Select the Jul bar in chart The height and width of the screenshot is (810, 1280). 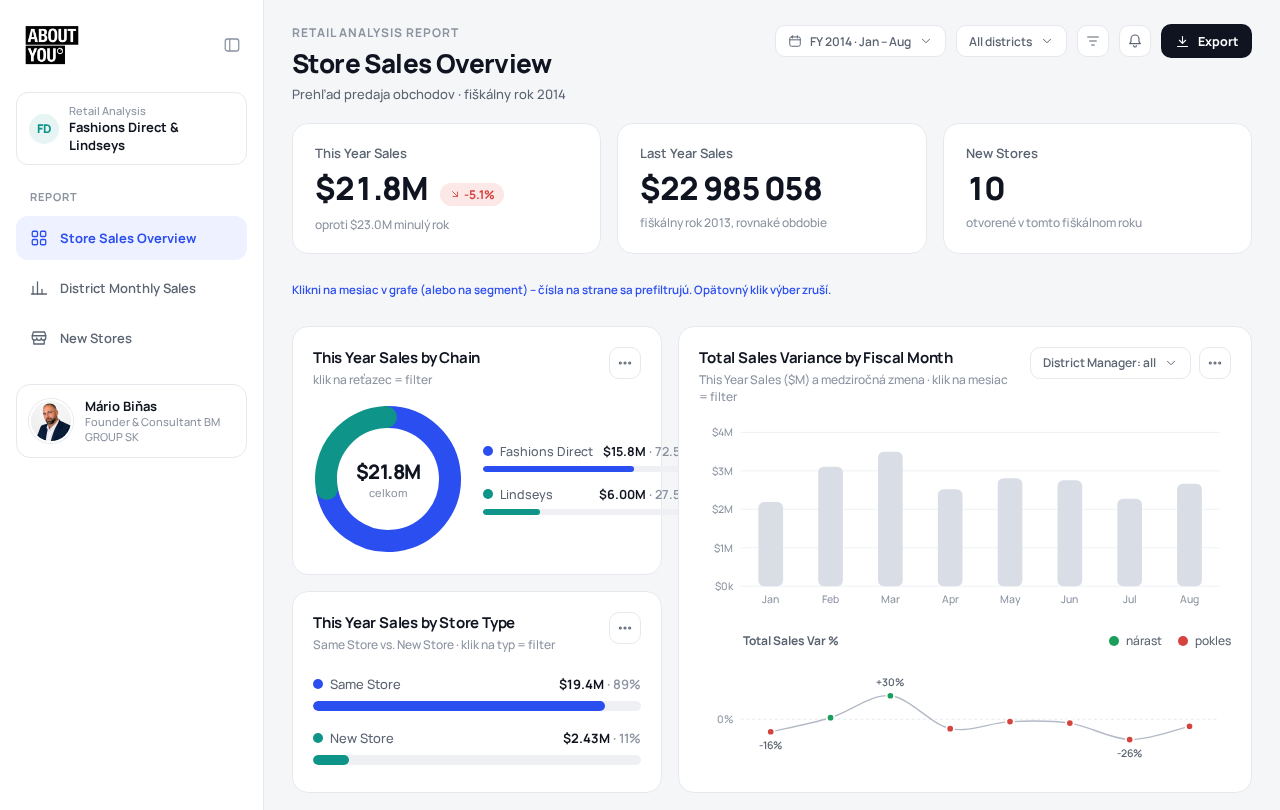pos(1130,543)
